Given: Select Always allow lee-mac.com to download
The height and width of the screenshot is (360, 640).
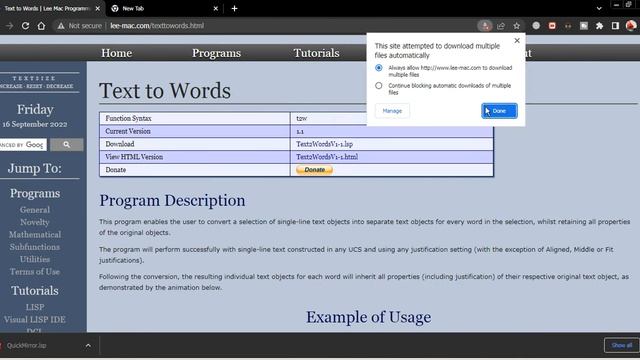Looking at the screenshot, I should point(379,68).
